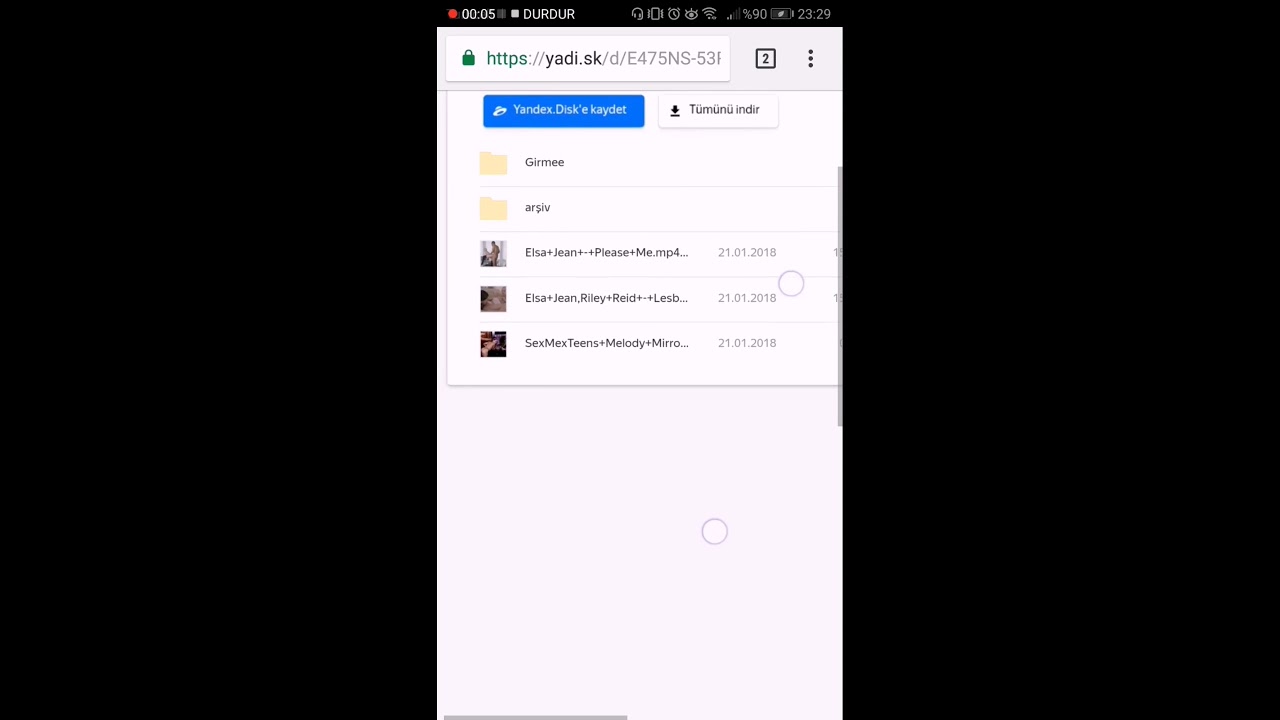Open thumbnail of Elsa+Jean Please+Me.mp4 file
Image resolution: width=1280 pixels, height=720 pixels.
click(x=493, y=253)
